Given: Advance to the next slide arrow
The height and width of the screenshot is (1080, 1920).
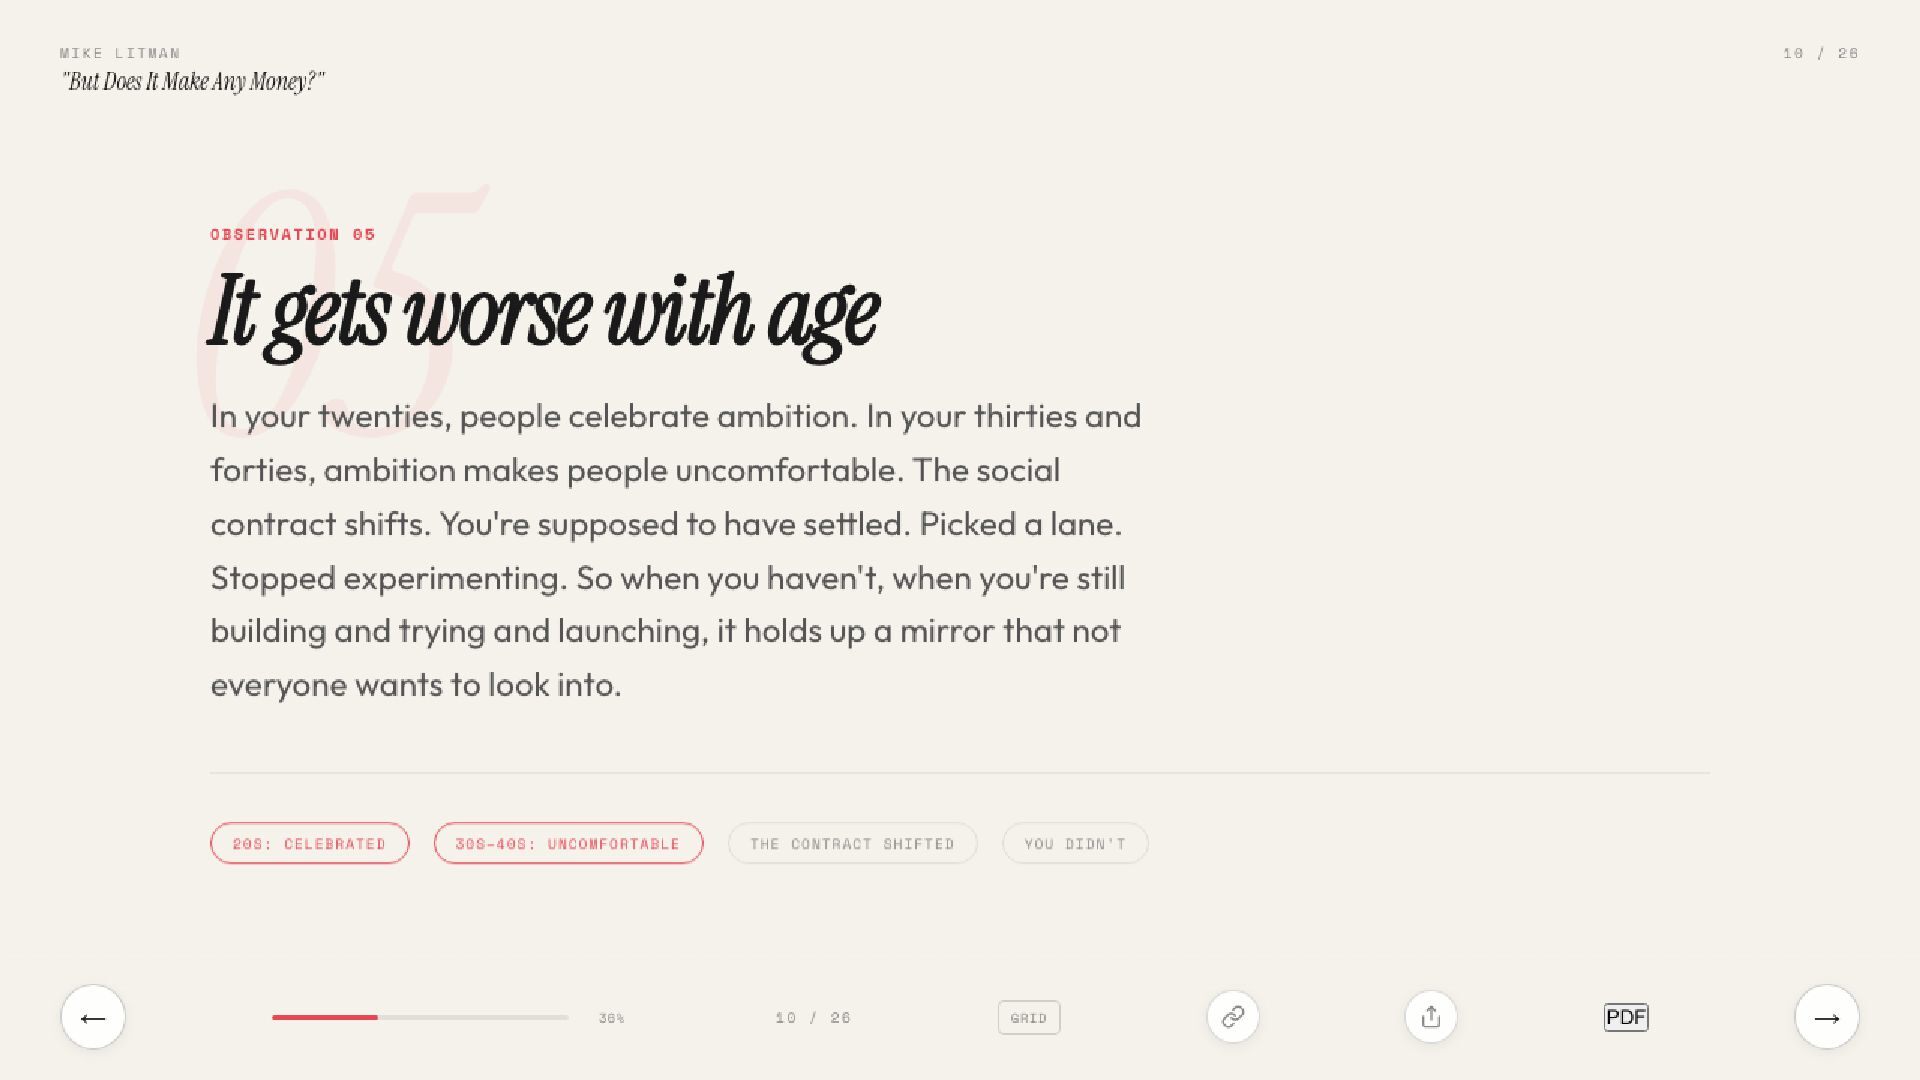Looking at the screenshot, I should point(1826,1017).
